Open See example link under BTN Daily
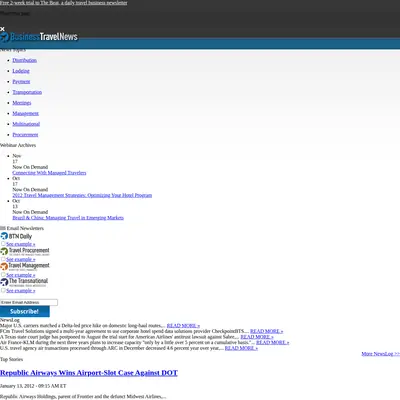The image size is (400, 400). click(x=21, y=244)
